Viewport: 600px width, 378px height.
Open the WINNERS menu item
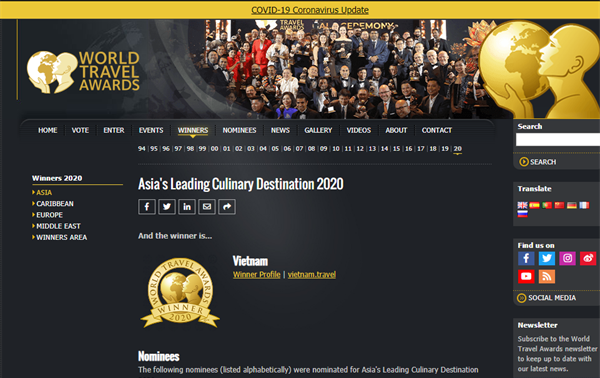coord(193,130)
